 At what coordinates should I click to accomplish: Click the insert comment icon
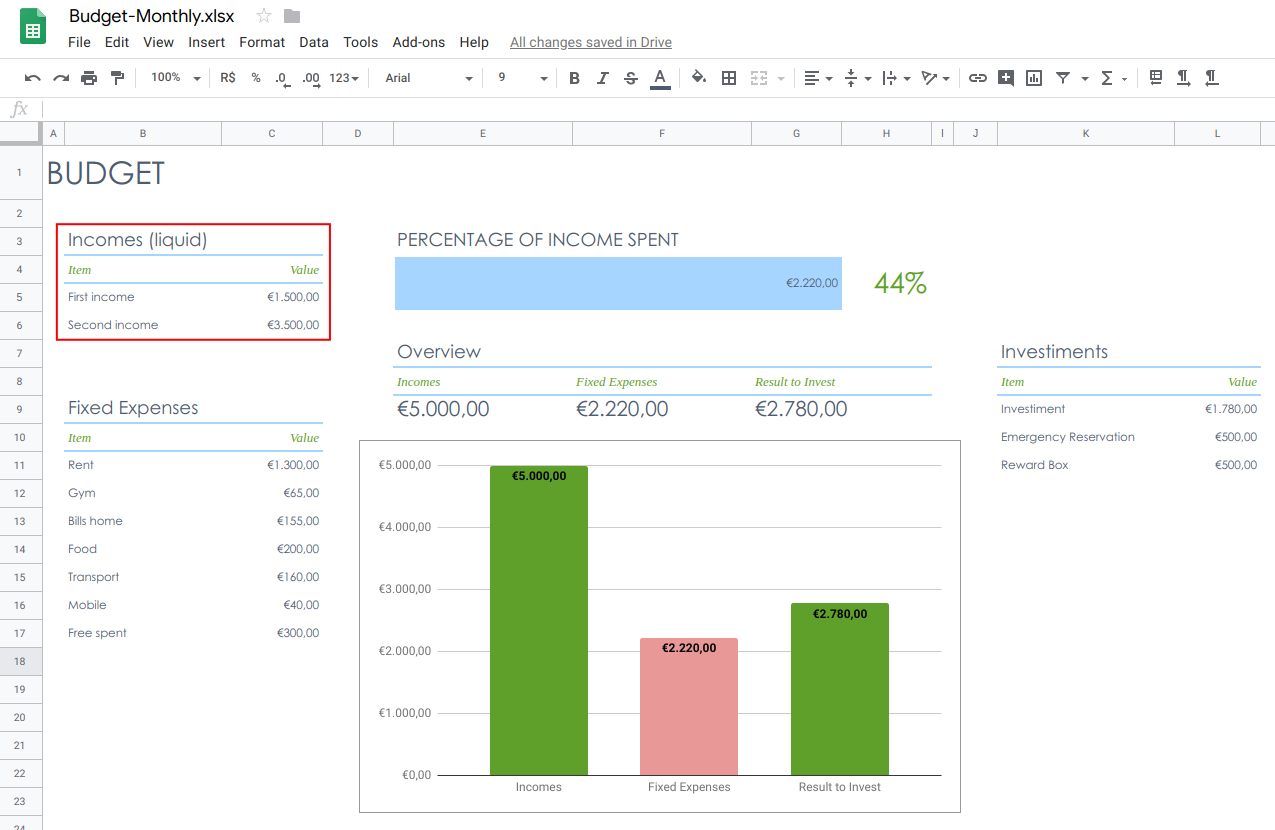[x=1006, y=78]
